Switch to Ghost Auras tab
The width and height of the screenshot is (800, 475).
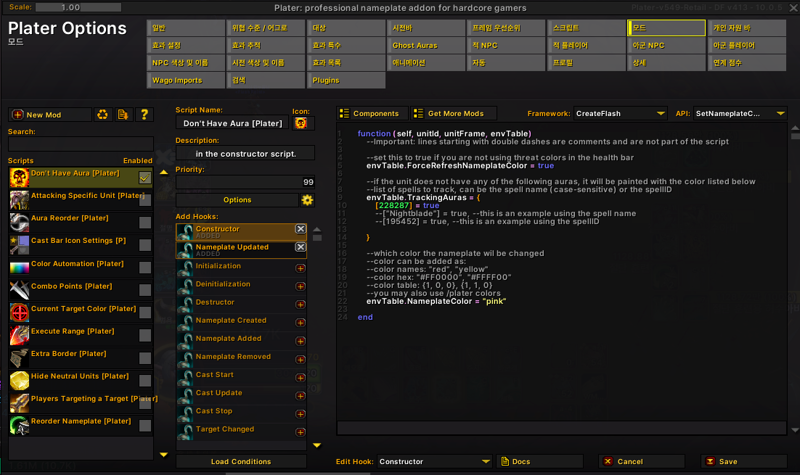tap(426, 45)
